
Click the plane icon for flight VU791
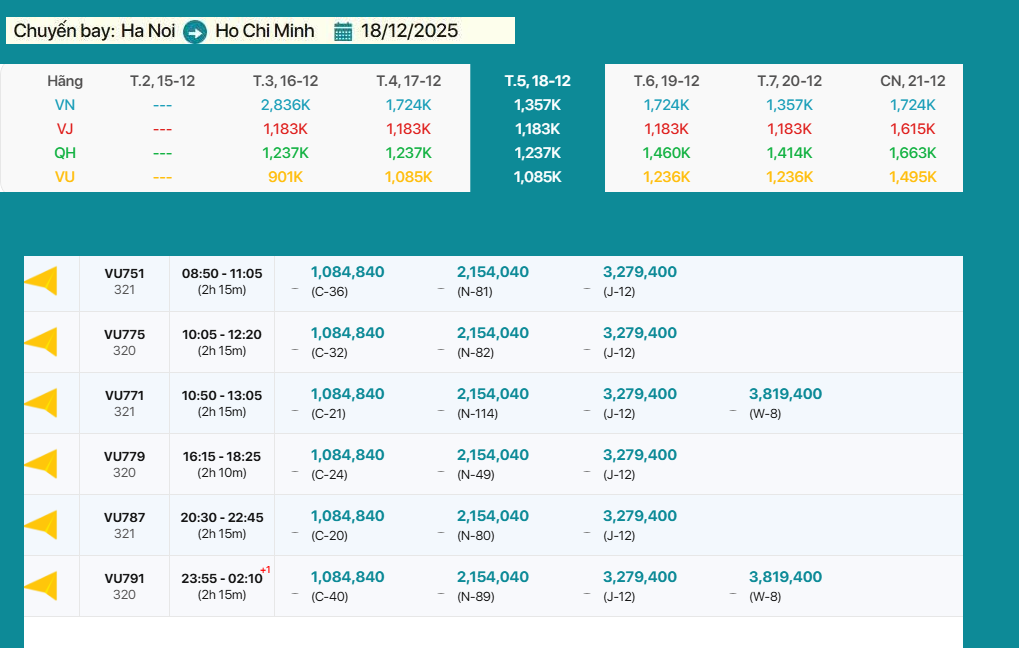coord(41,587)
